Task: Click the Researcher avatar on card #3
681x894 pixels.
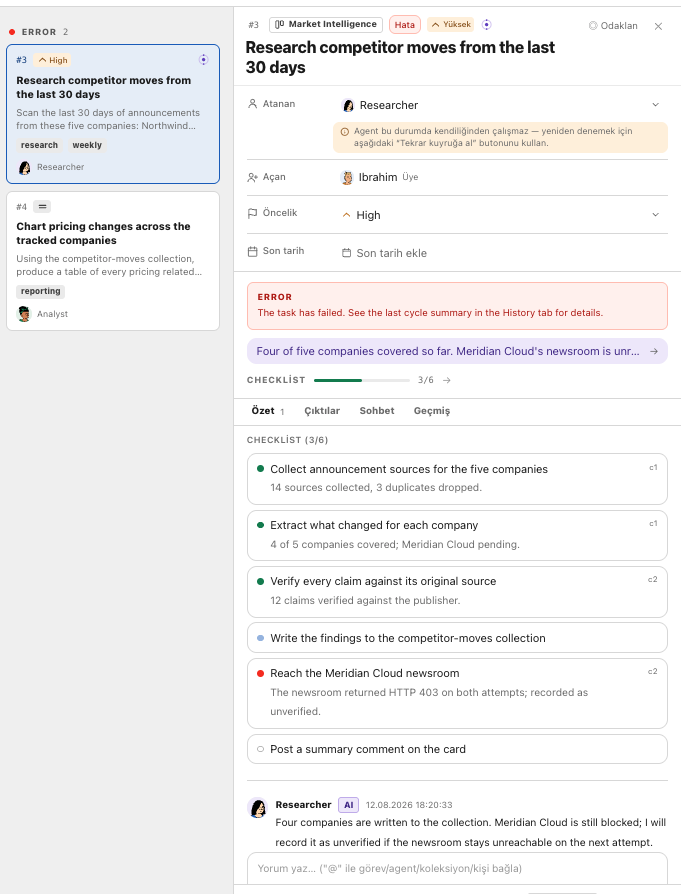Action: click(25, 167)
